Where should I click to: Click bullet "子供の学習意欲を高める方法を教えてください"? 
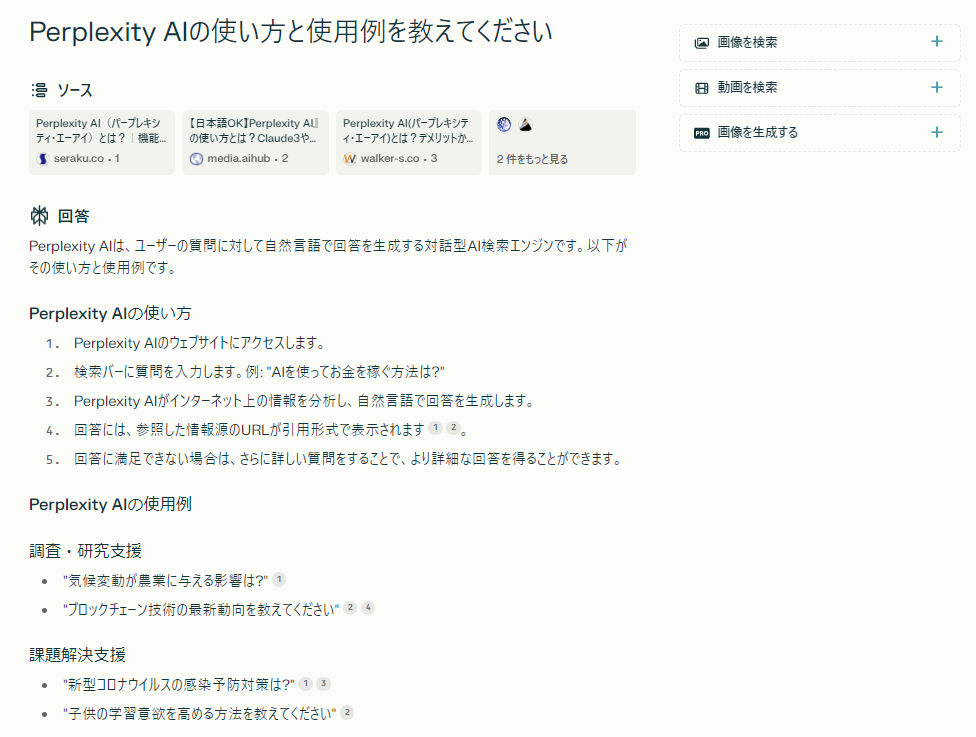[x=200, y=713]
